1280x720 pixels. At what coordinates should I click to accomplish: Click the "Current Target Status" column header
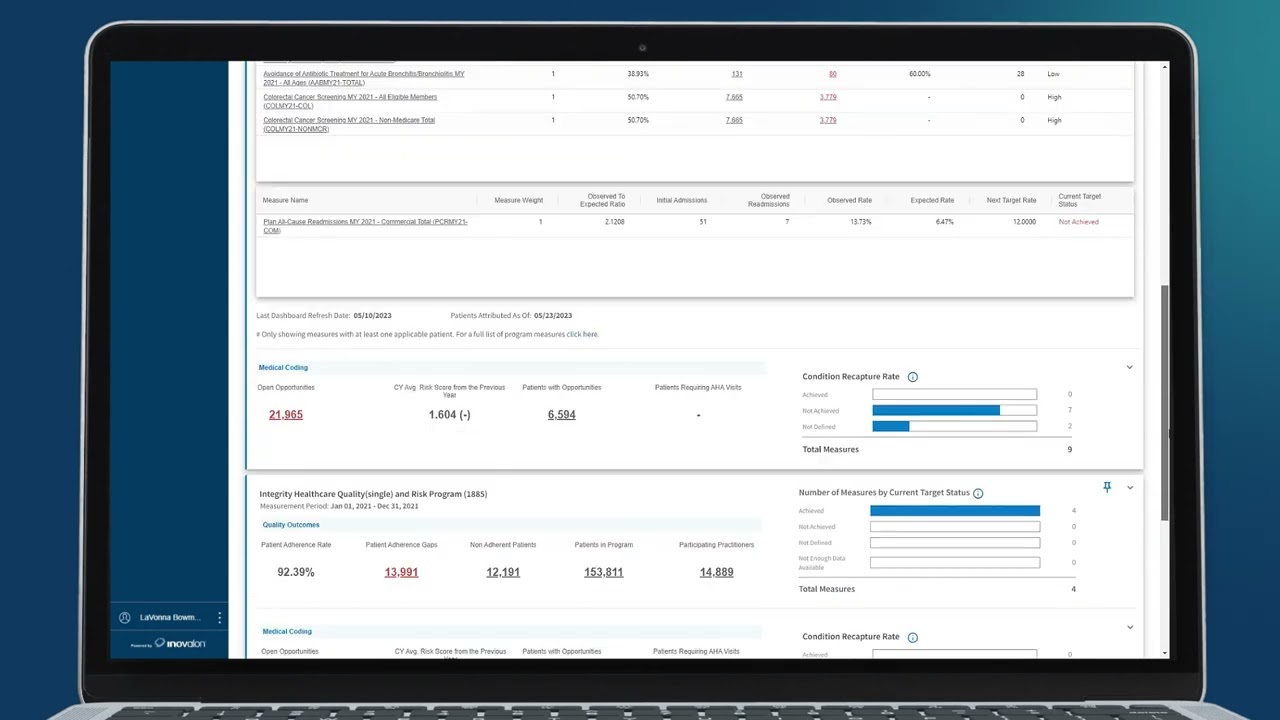click(1079, 200)
